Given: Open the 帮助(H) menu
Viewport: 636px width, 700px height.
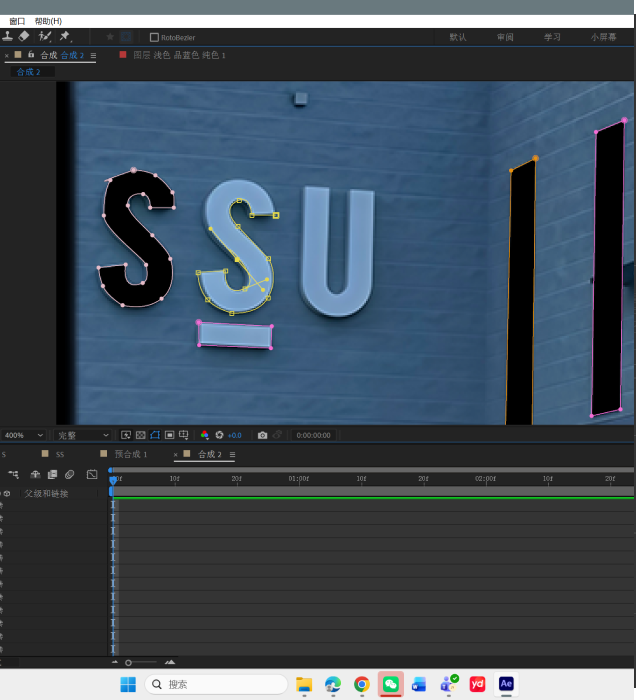Looking at the screenshot, I should click(x=48, y=21).
